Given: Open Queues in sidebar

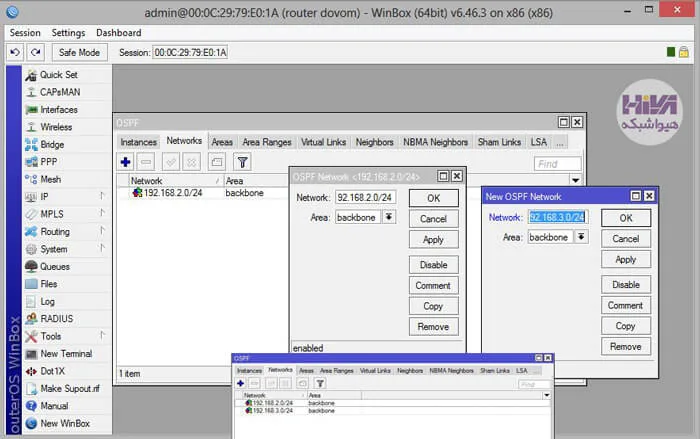Looking at the screenshot, I should pyautogui.click(x=67, y=266).
